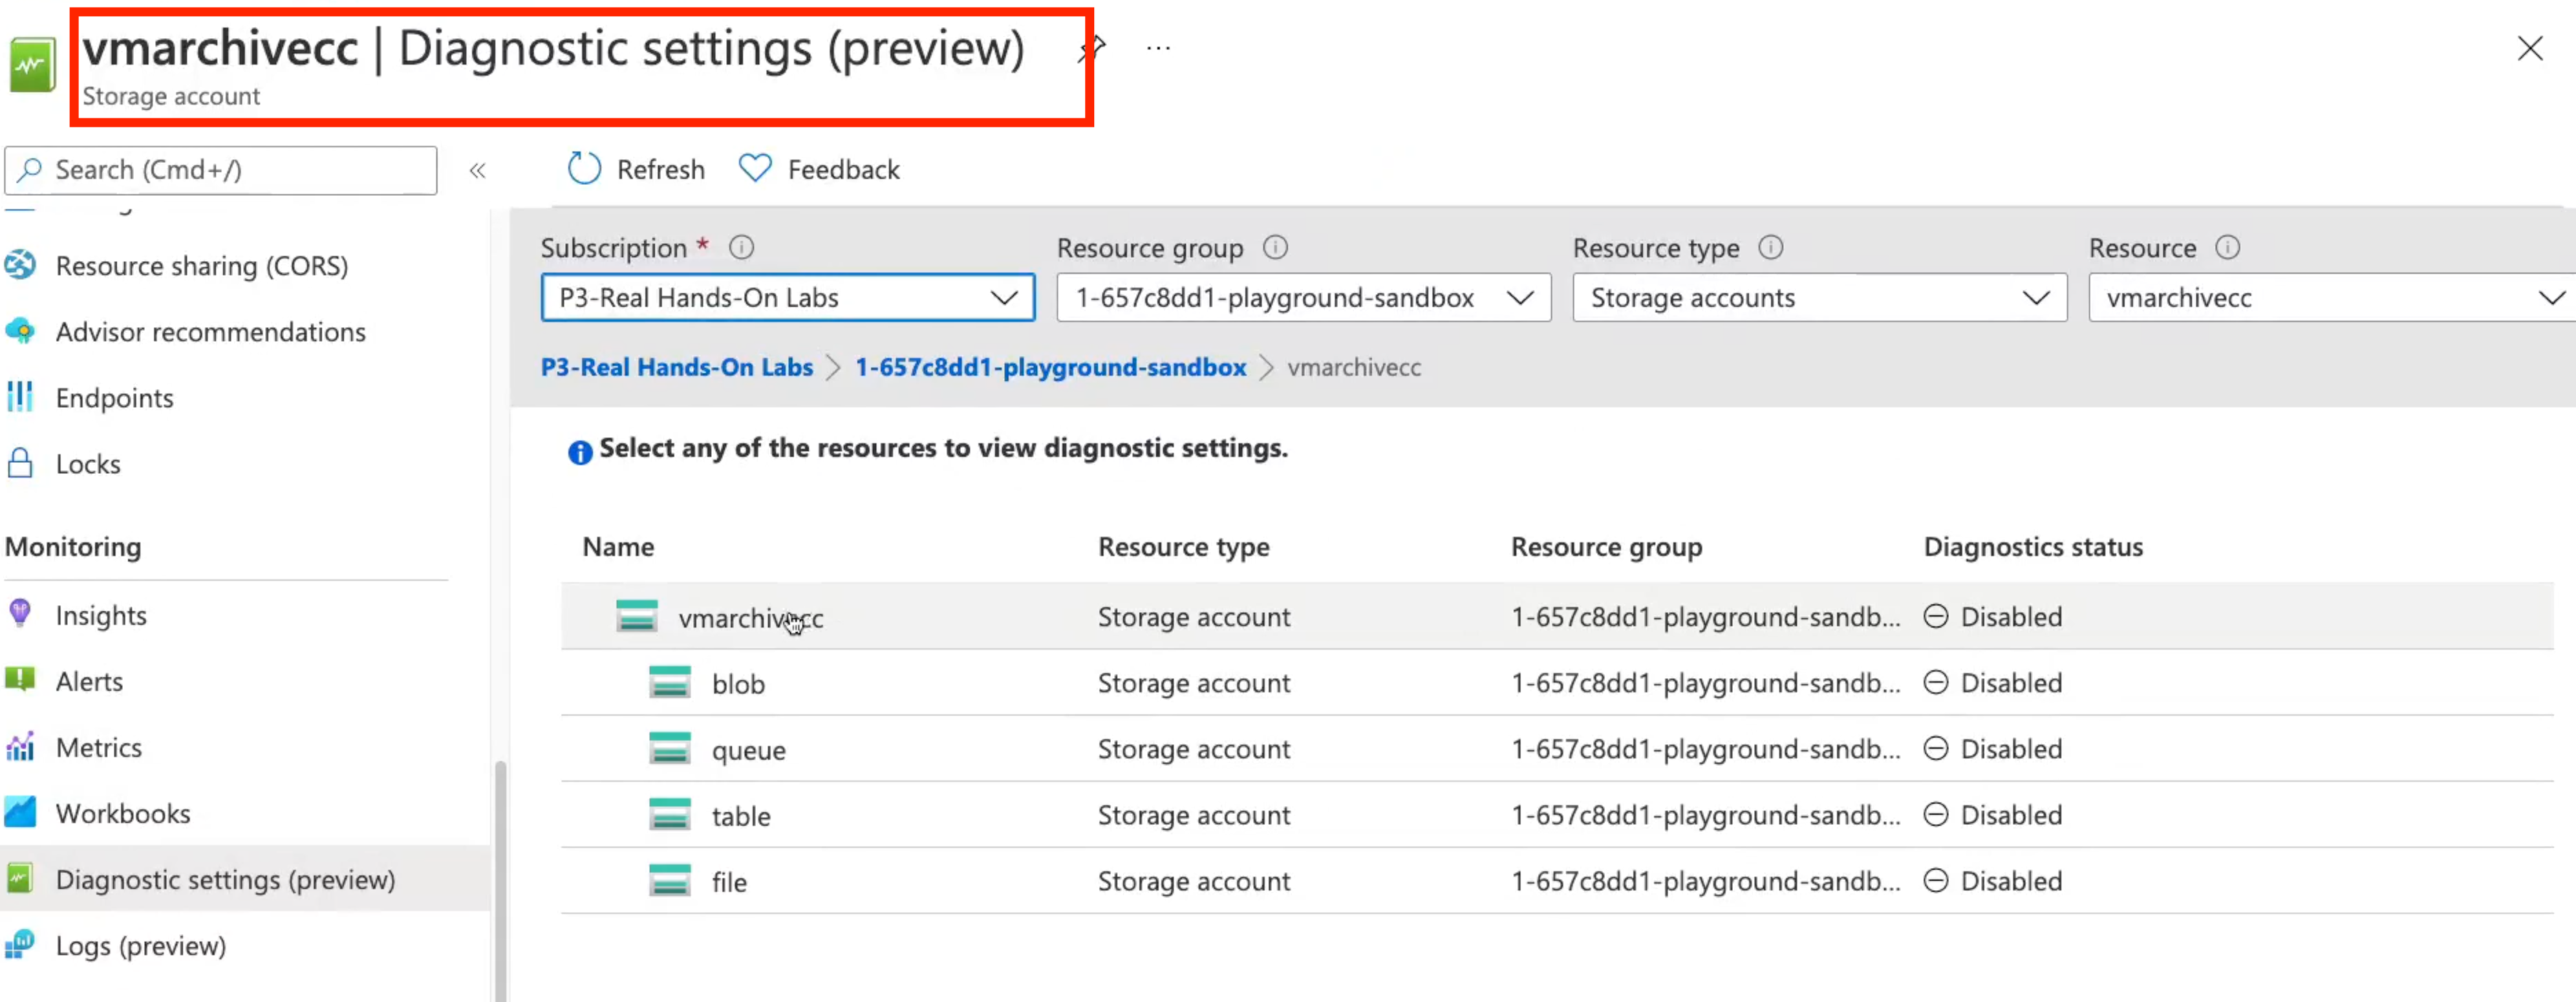Click the Resource type column header

click(1183, 547)
